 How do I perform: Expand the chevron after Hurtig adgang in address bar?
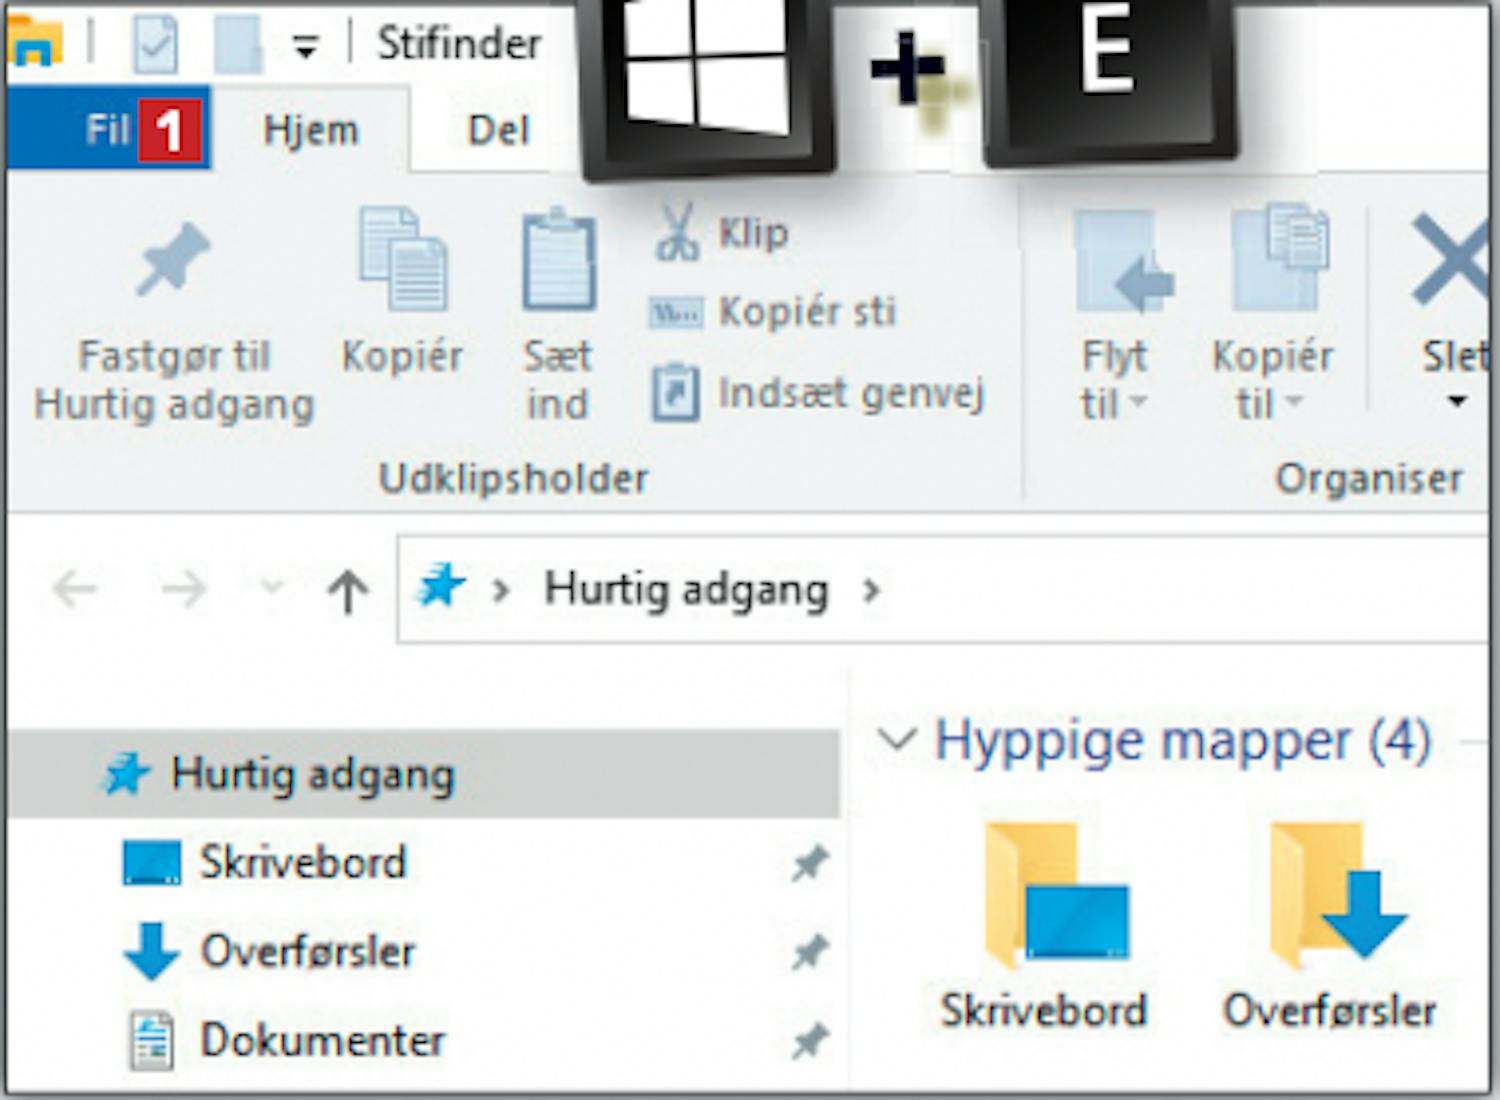(871, 592)
